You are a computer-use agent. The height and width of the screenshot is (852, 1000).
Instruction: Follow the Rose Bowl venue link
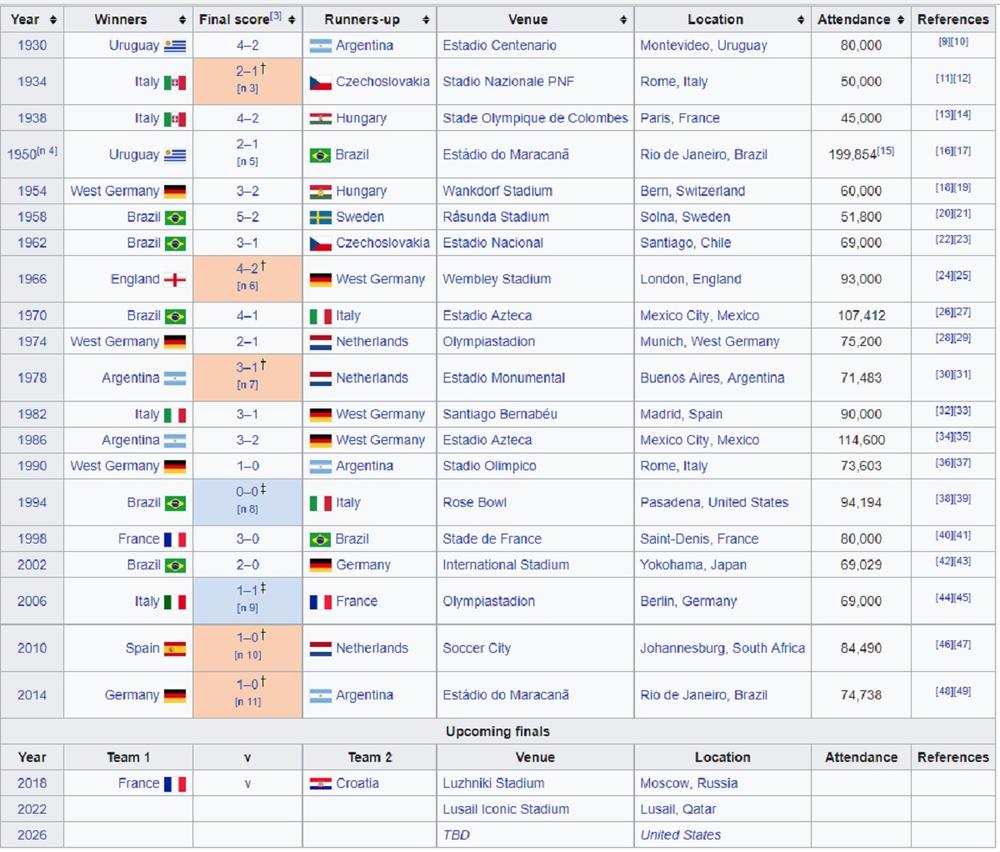click(474, 503)
